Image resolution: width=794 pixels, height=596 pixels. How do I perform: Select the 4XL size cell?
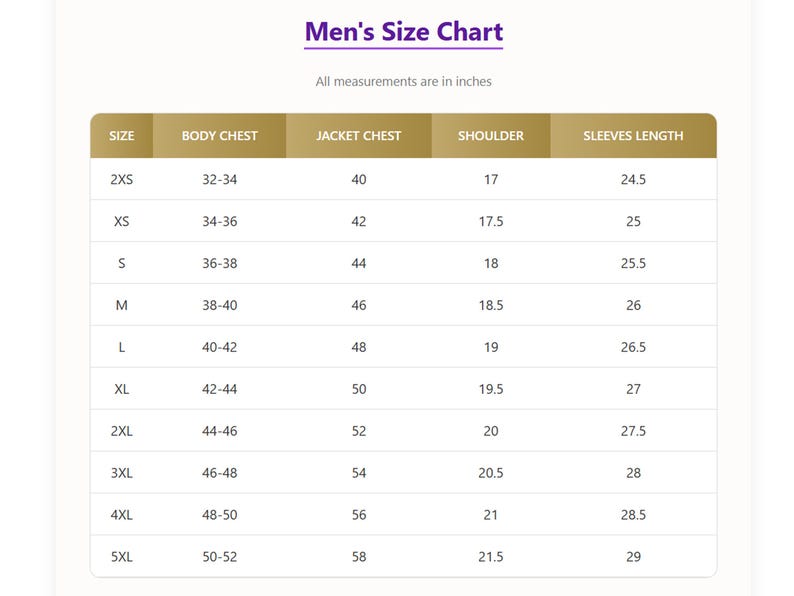pyautogui.click(x=122, y=515)
